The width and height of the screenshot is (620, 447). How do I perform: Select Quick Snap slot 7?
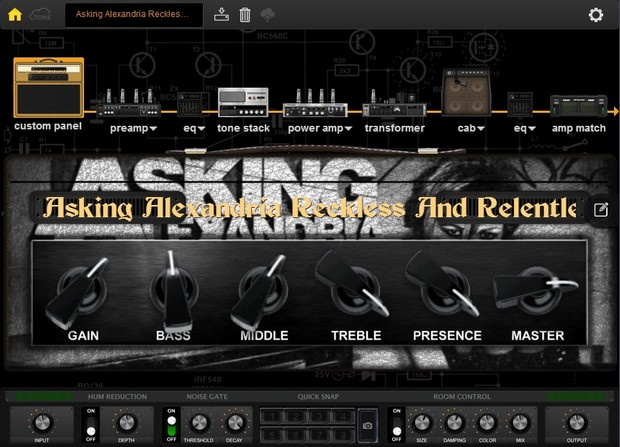pyautogui.click(x=320, y=435)
